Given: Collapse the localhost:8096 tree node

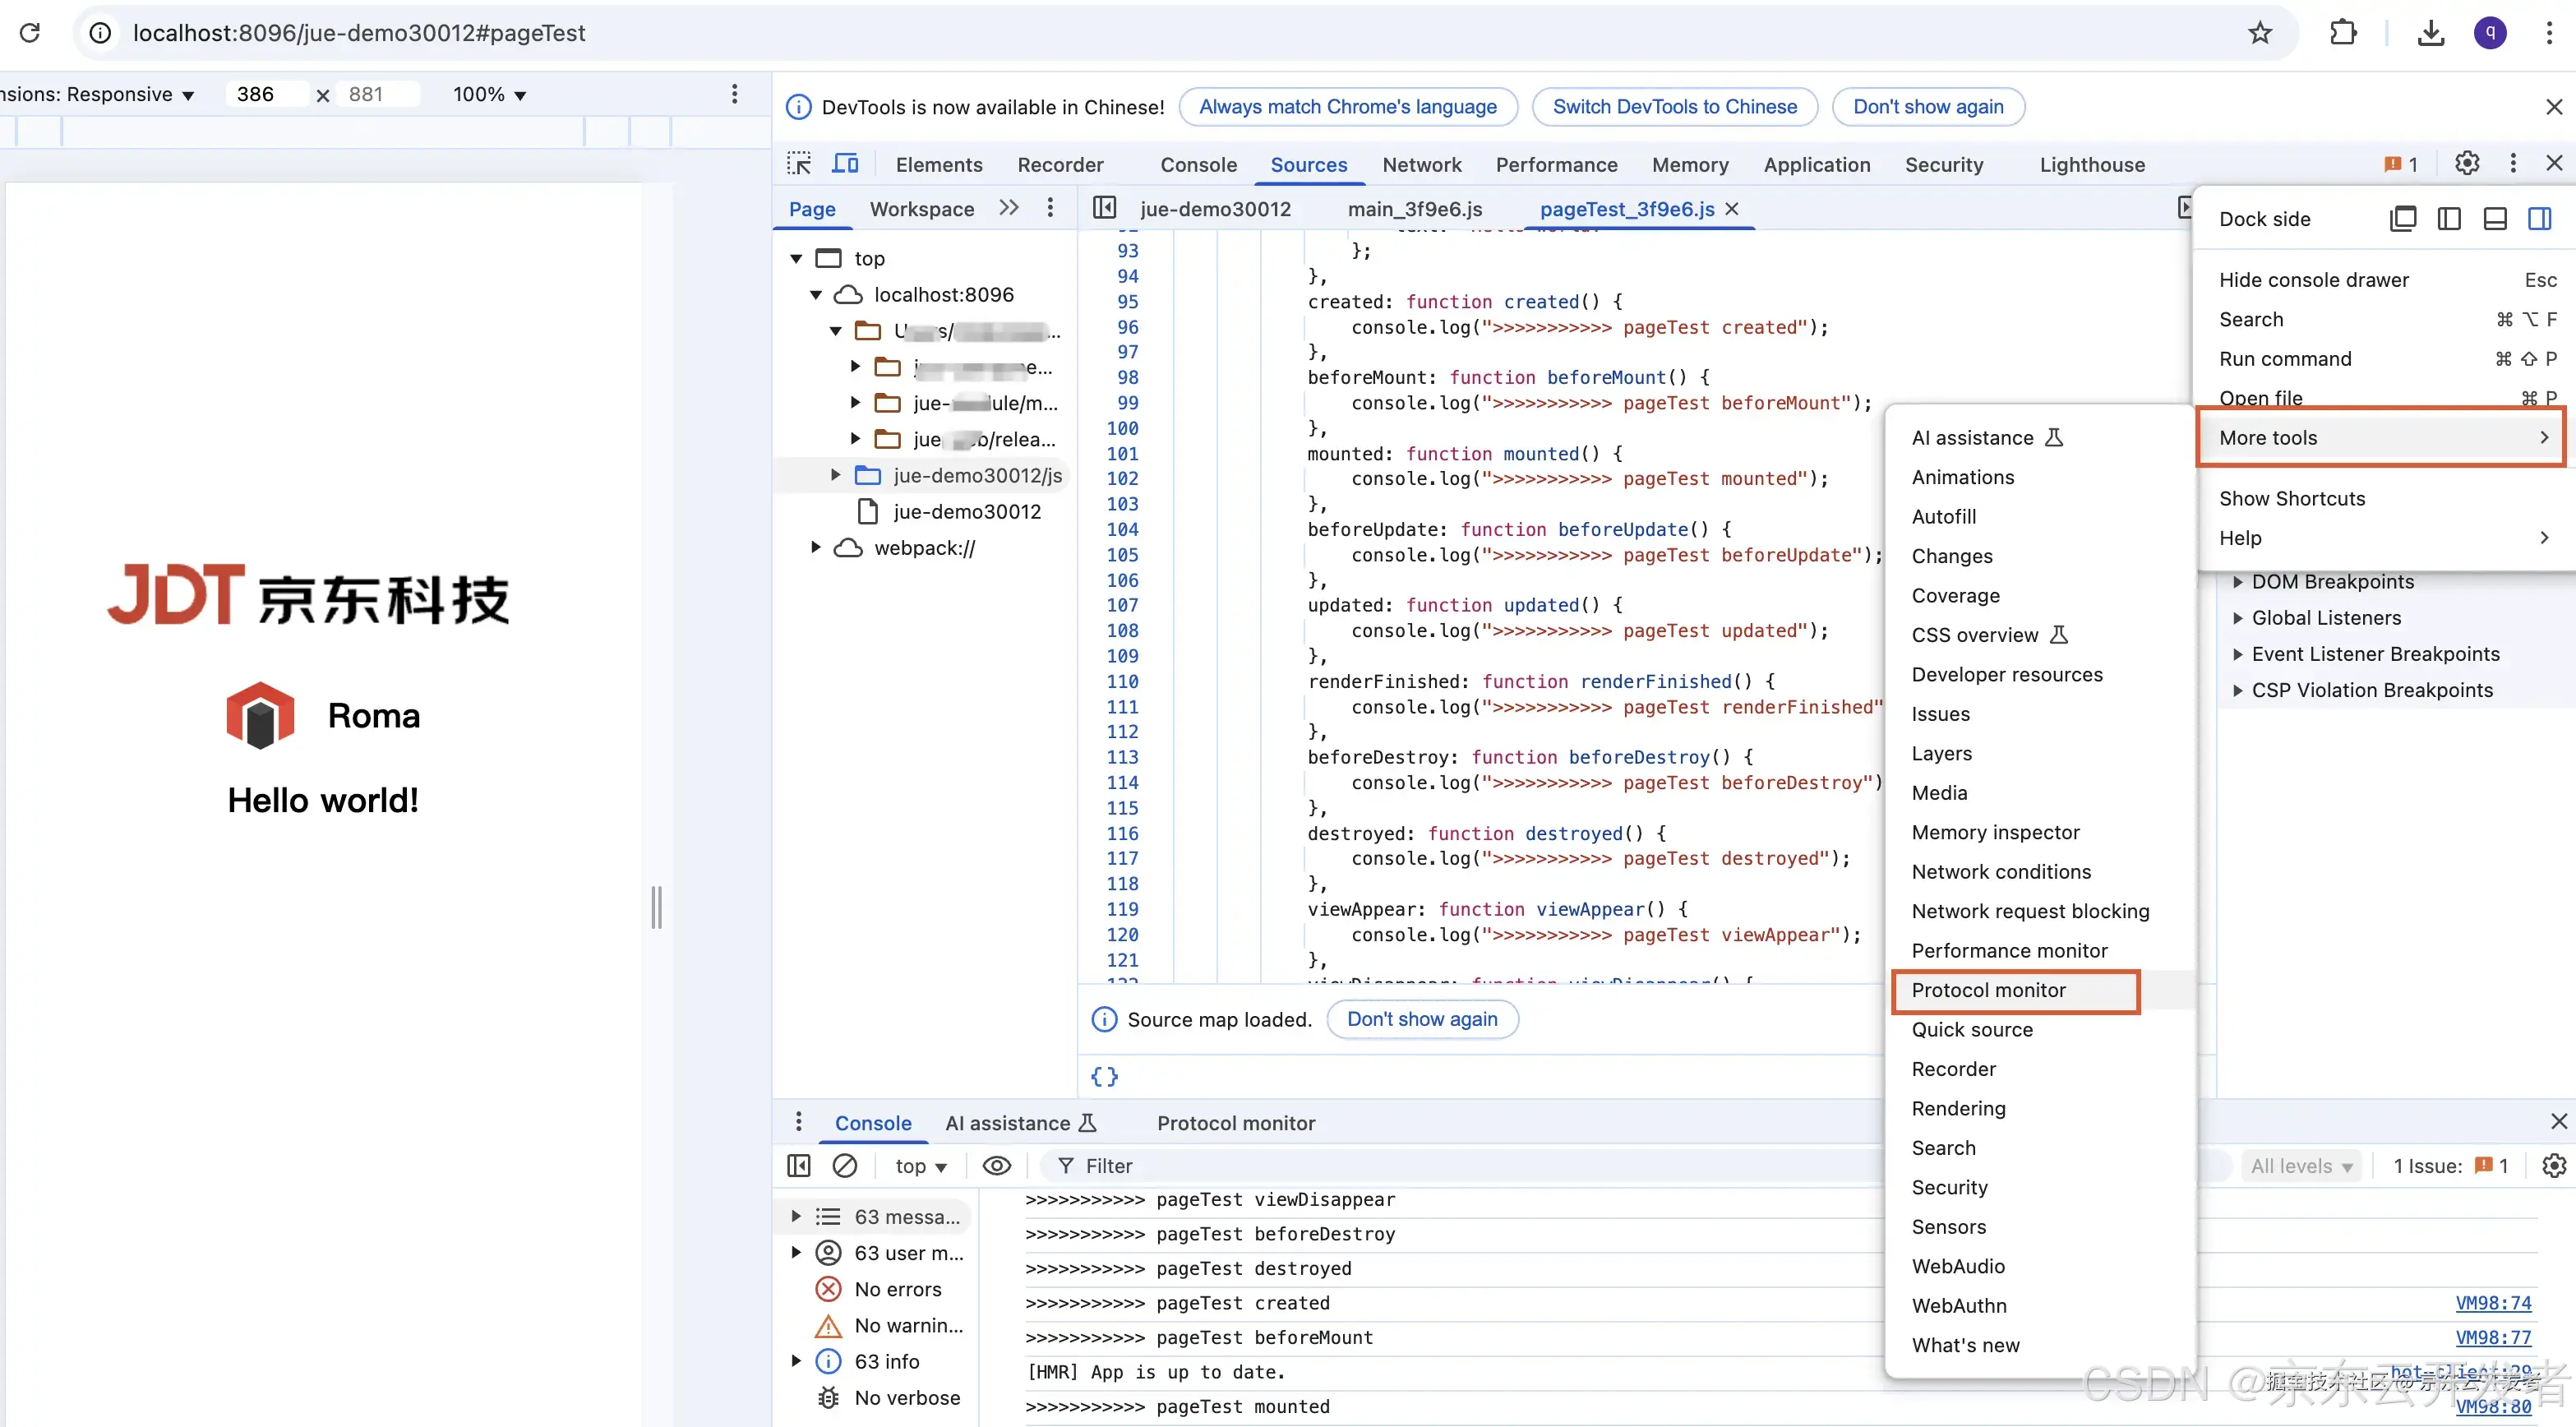Looking at the screenshot, I should (x=815, y=294).
